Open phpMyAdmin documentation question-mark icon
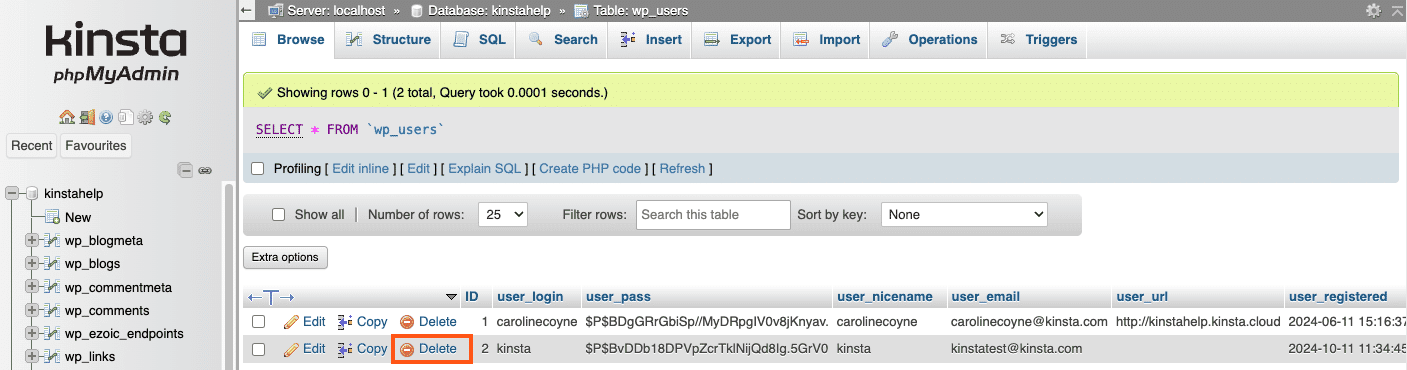The width and height of the screenshot is (1407, 370). pyautogui.click(x=106, y=117)
